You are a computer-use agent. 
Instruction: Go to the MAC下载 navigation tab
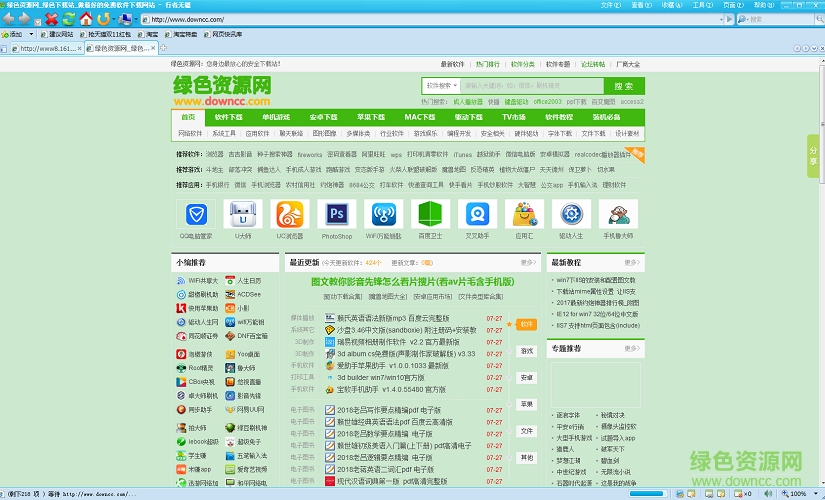[419, 117]
